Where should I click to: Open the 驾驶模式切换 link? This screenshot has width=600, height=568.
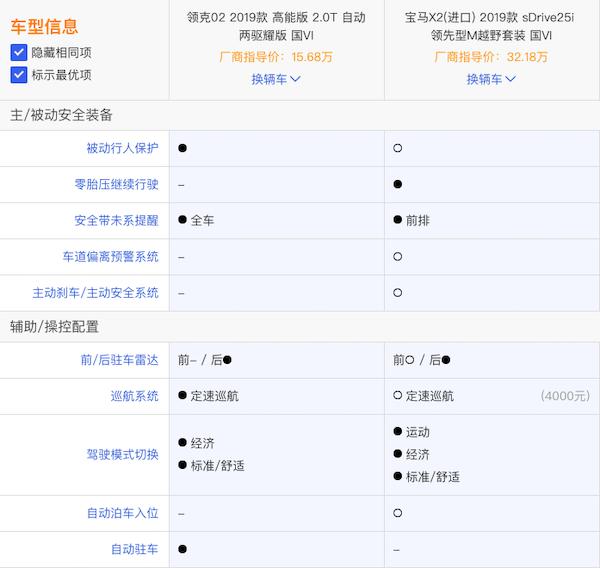[x=122, y=454]
